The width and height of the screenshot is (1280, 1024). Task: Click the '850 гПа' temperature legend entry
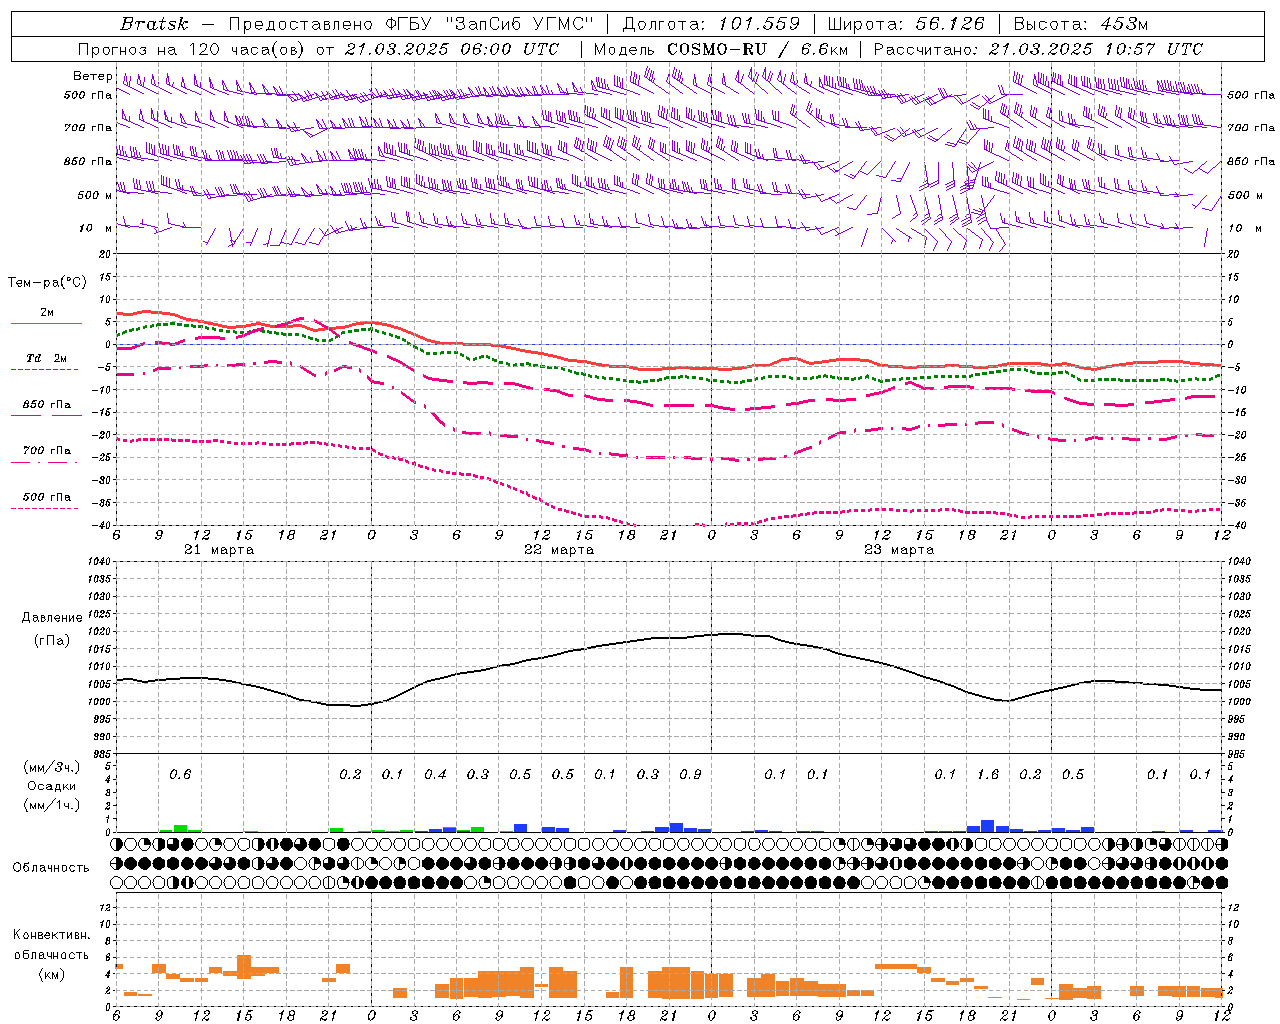pyautogui.click(x=46, y=405)
